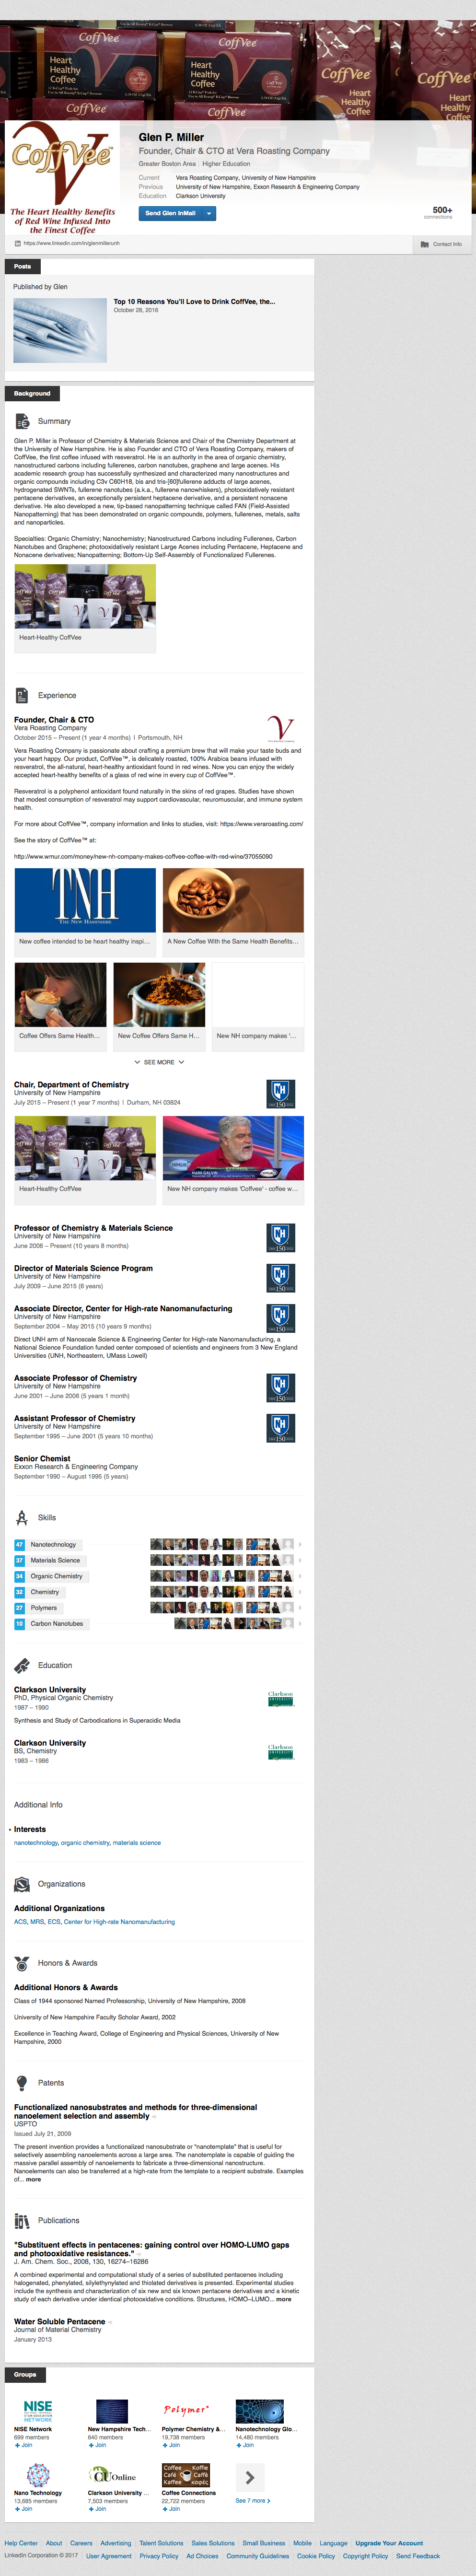476x2576 pixels.
Task: Click the Nano Technology group icon
Action: 38,2475
